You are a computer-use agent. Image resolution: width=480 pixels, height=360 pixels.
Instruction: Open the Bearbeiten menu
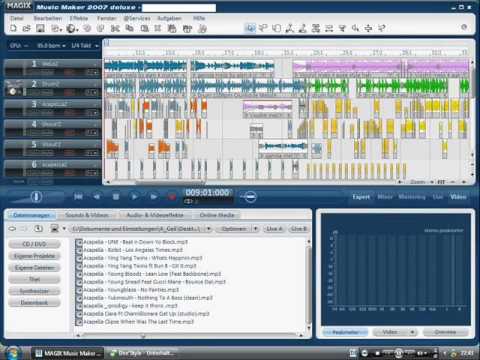48,18
